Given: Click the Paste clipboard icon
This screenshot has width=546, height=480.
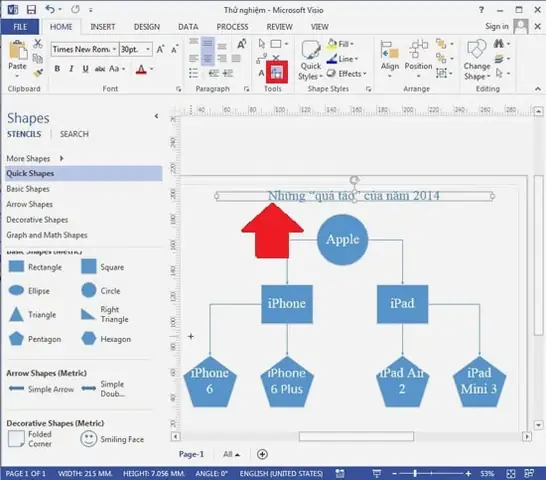Looking at the screenshot, I should (17, 51).
